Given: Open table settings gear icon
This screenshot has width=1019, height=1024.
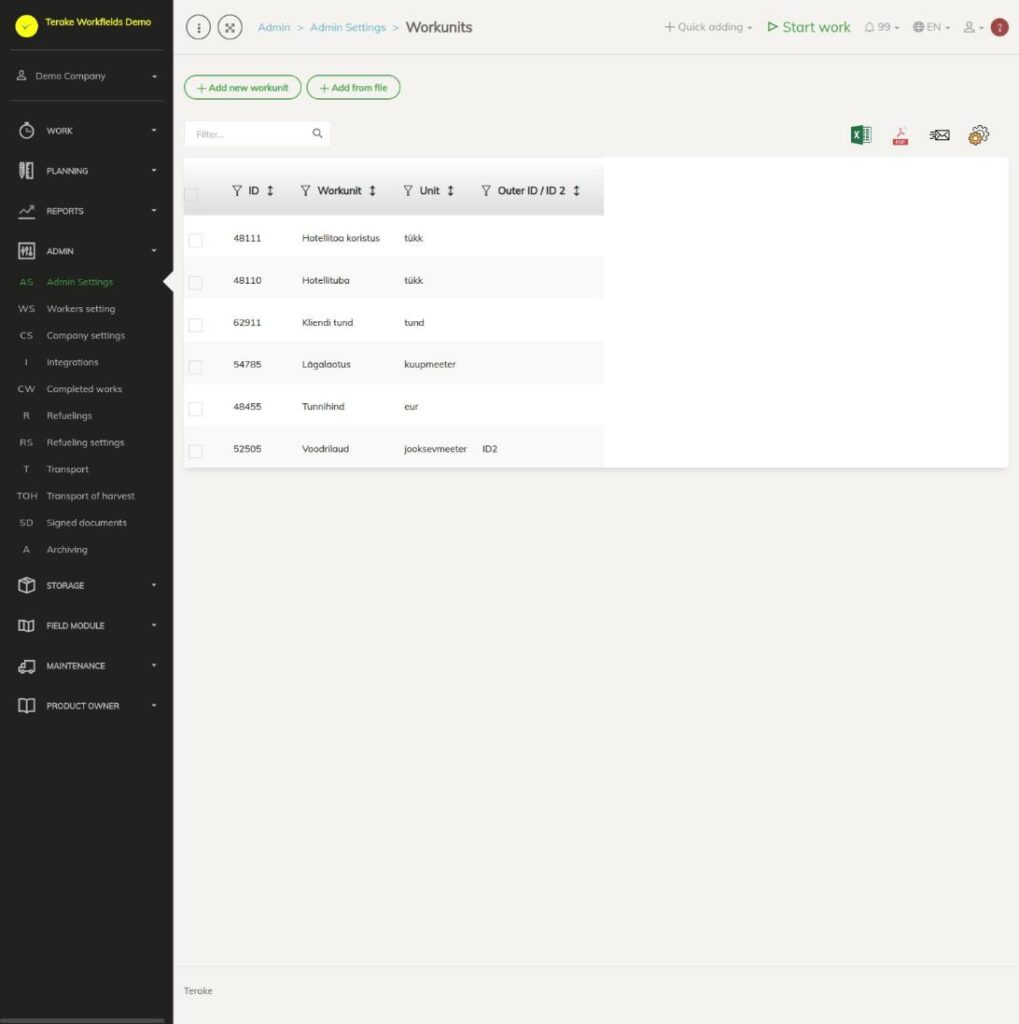Looking at the screenshot, I should point(979,135).
